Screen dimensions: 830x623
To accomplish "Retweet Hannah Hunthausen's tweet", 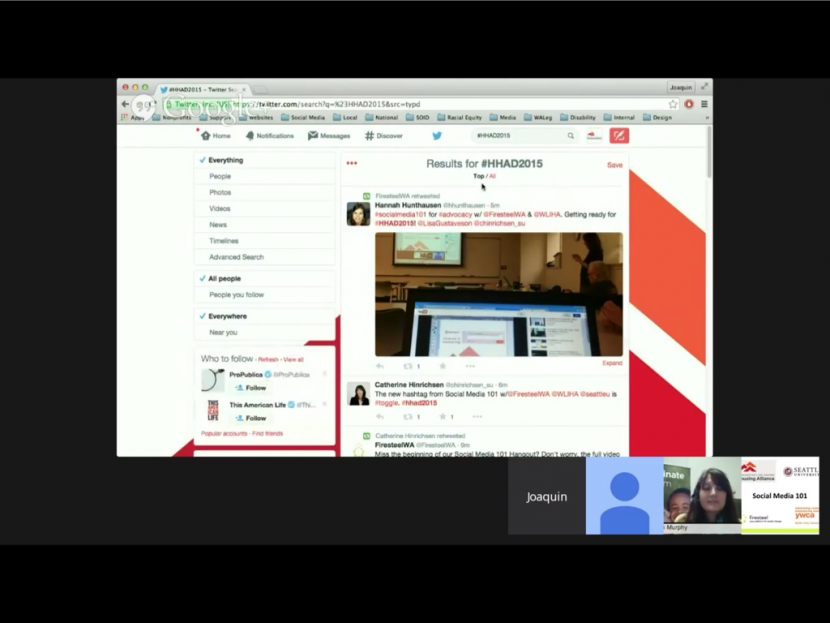I will tap(408, 366).
